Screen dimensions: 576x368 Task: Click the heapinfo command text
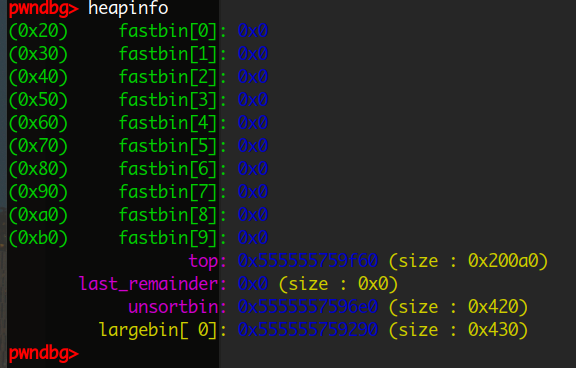click(x=128, y=8)
